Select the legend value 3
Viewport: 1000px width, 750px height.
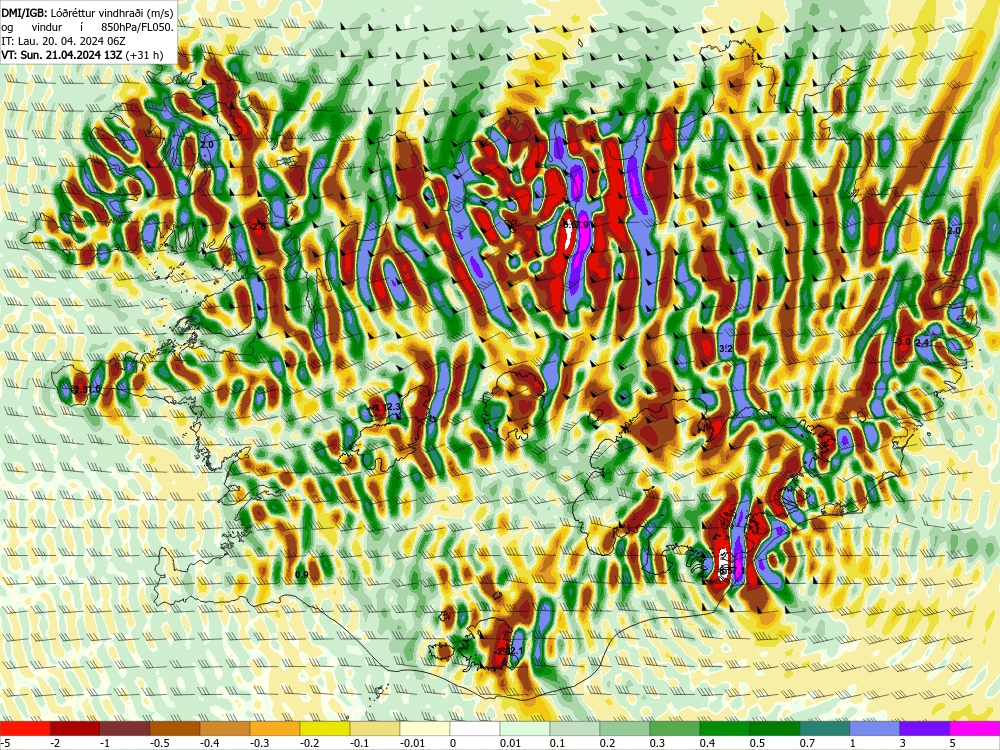pyautogui.click(x=903, y=743)
